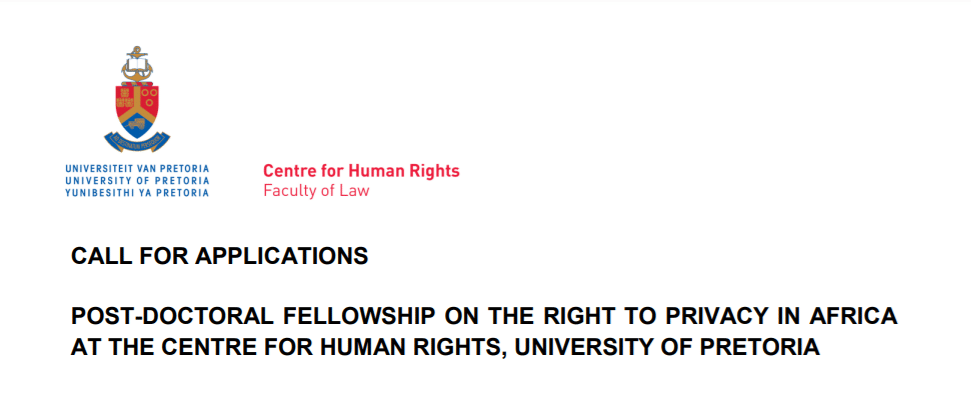Click the gold chevron band on the shield

(138, 108)
